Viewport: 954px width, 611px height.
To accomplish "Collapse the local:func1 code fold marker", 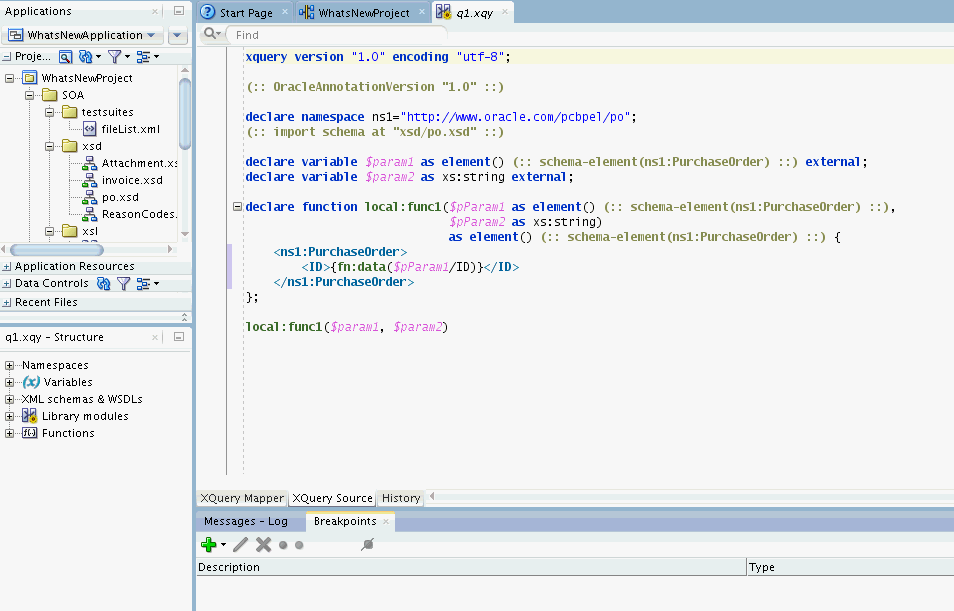I will tap(237, 207).
